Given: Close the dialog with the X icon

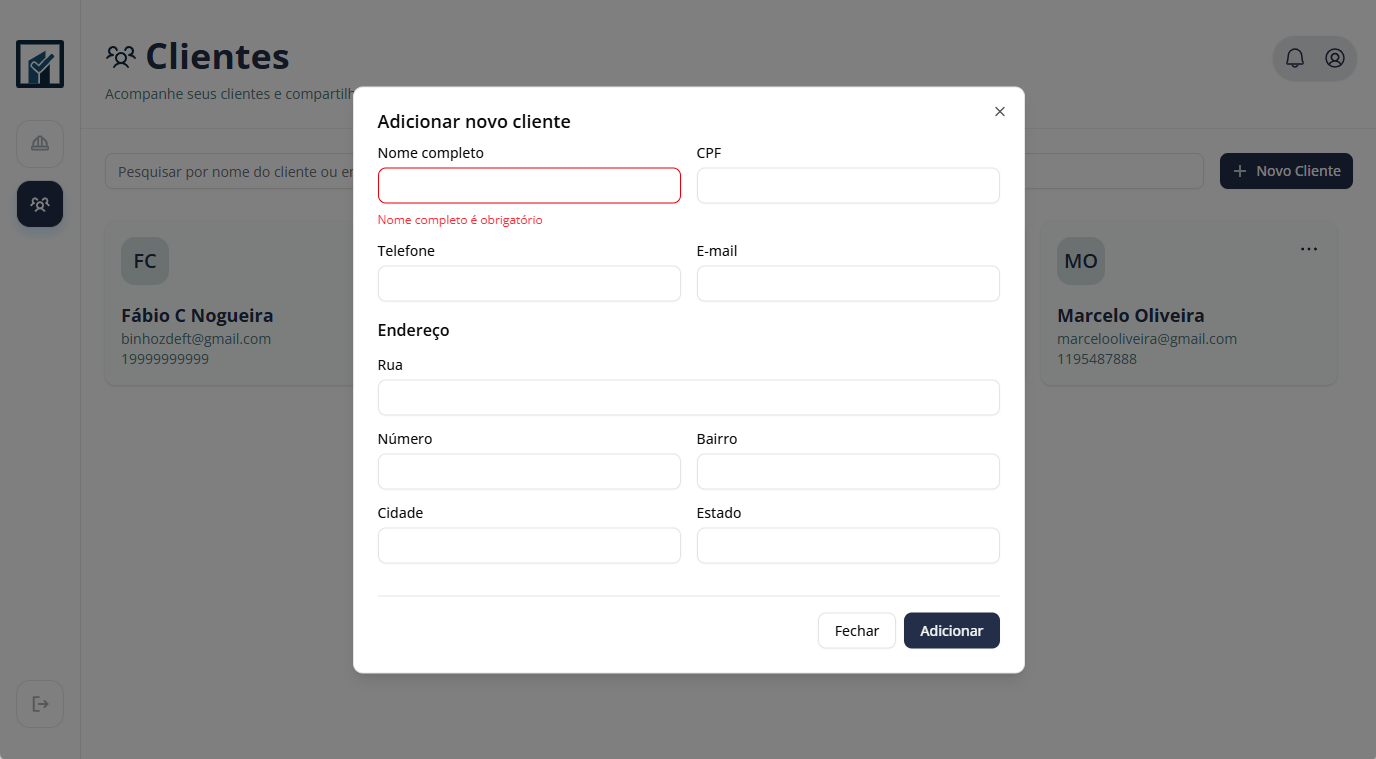Looking at the screenshot, I should (x=999, y=112).
